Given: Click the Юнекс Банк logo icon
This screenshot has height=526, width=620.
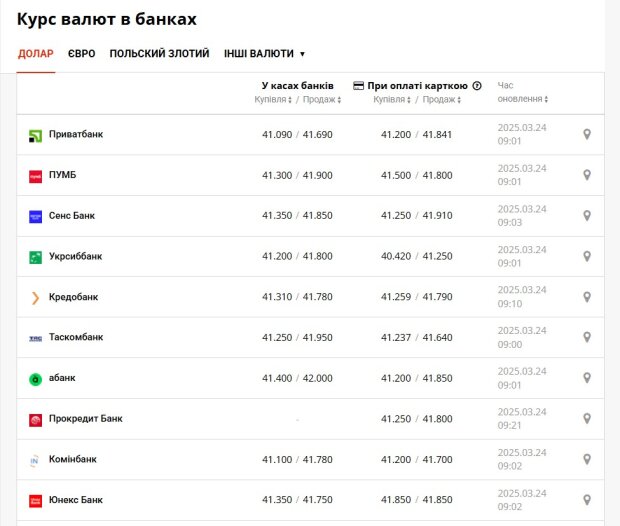Looking at the screenshot, I should click(x=36, y=501).
